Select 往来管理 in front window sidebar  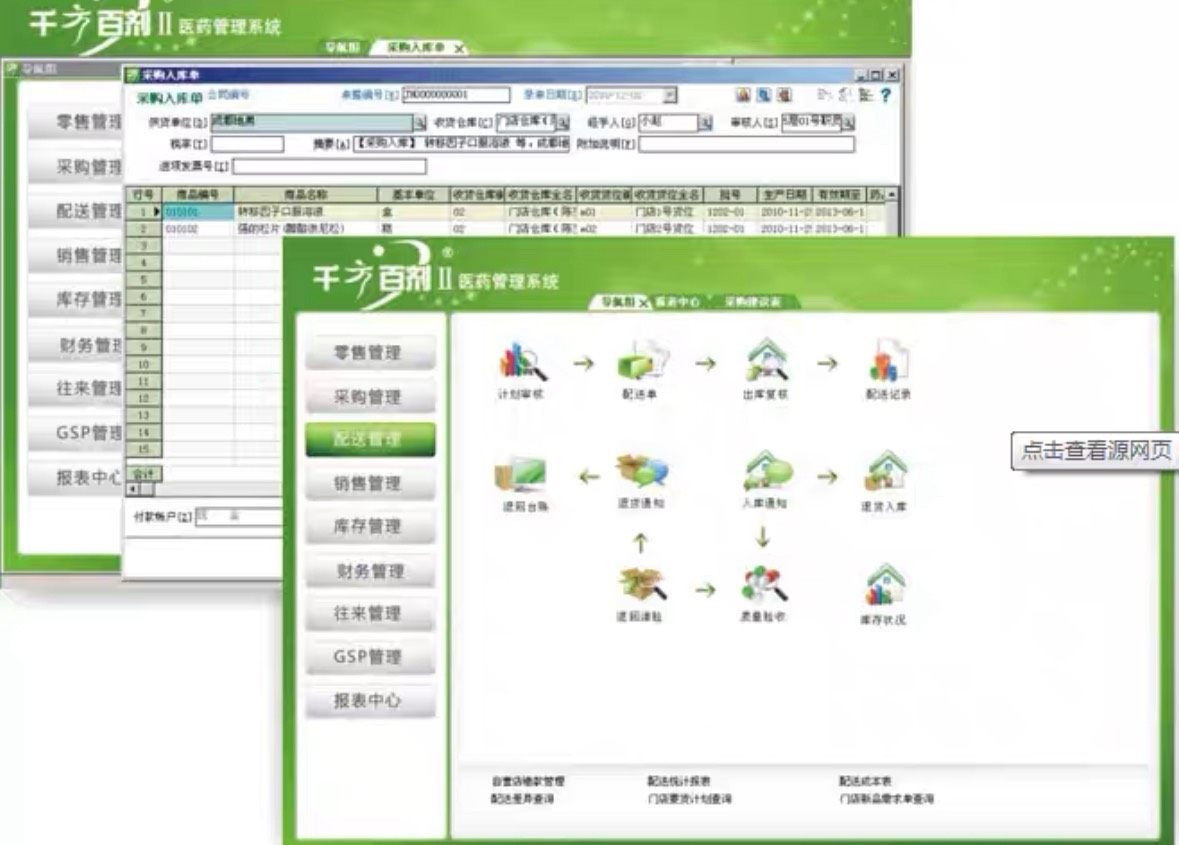(370, 613)
